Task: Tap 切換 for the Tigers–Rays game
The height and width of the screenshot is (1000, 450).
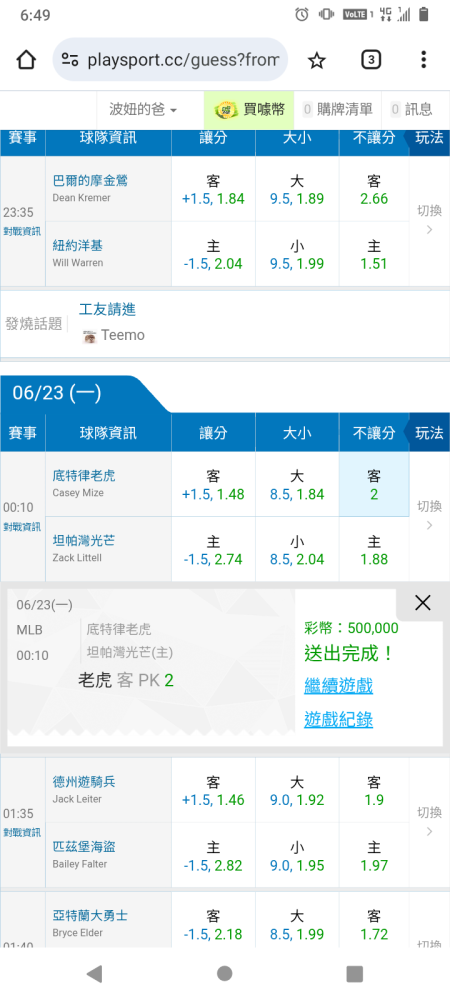Action: pyautogui.click(x=430, y=515)
